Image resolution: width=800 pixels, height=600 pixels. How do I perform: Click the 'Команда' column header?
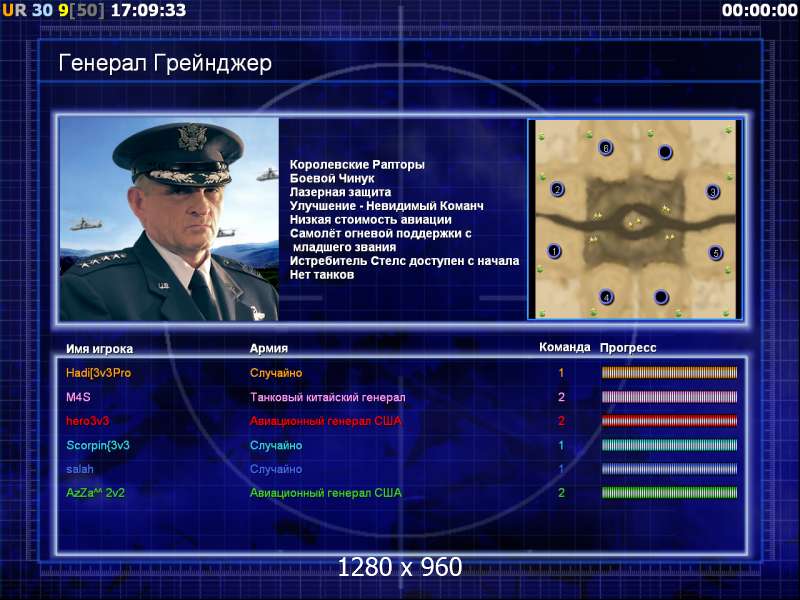(565, 347)
